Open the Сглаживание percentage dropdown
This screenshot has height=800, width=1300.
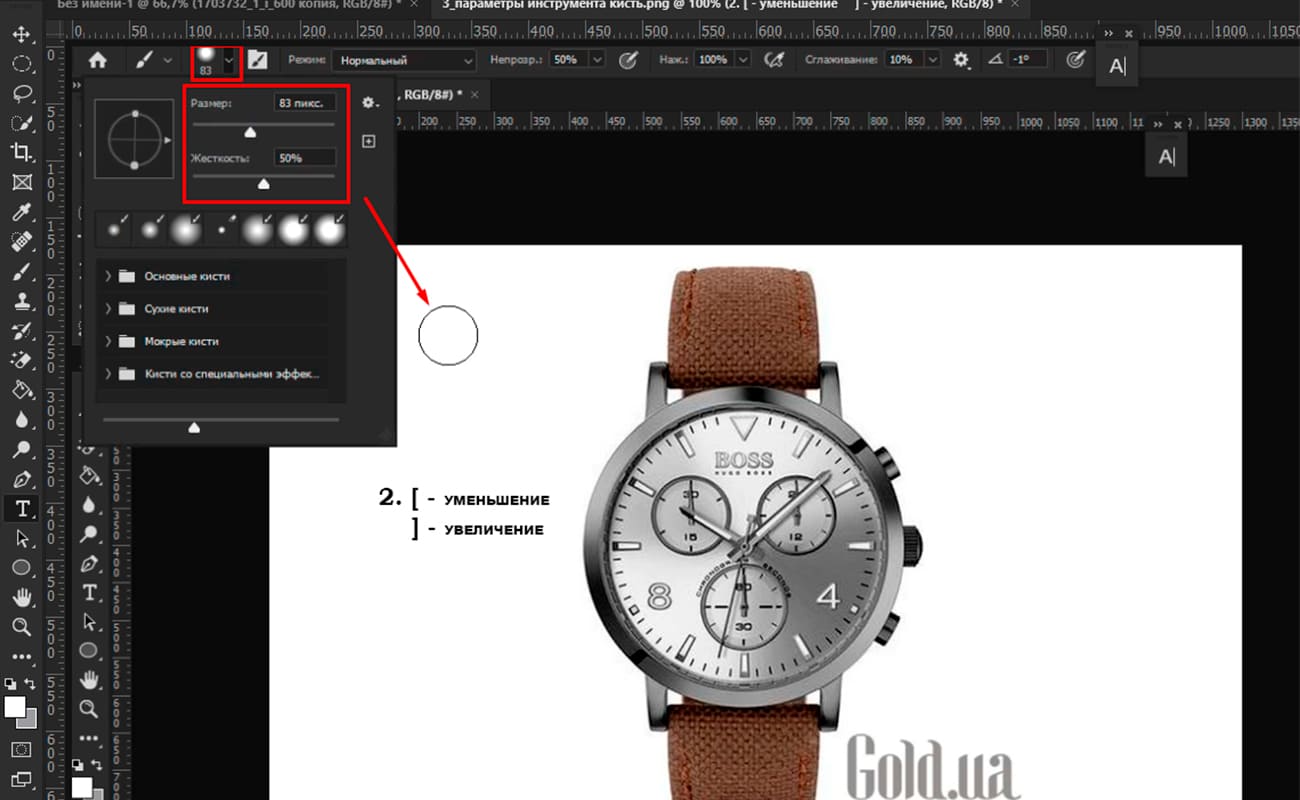tap(932, 60)
